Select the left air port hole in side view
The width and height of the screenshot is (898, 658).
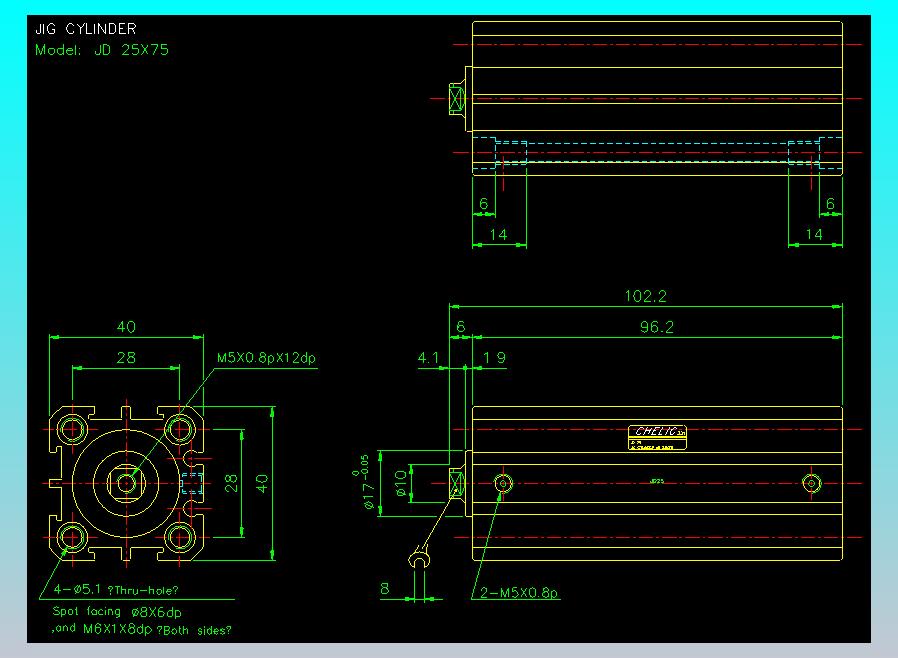(504, 484)
